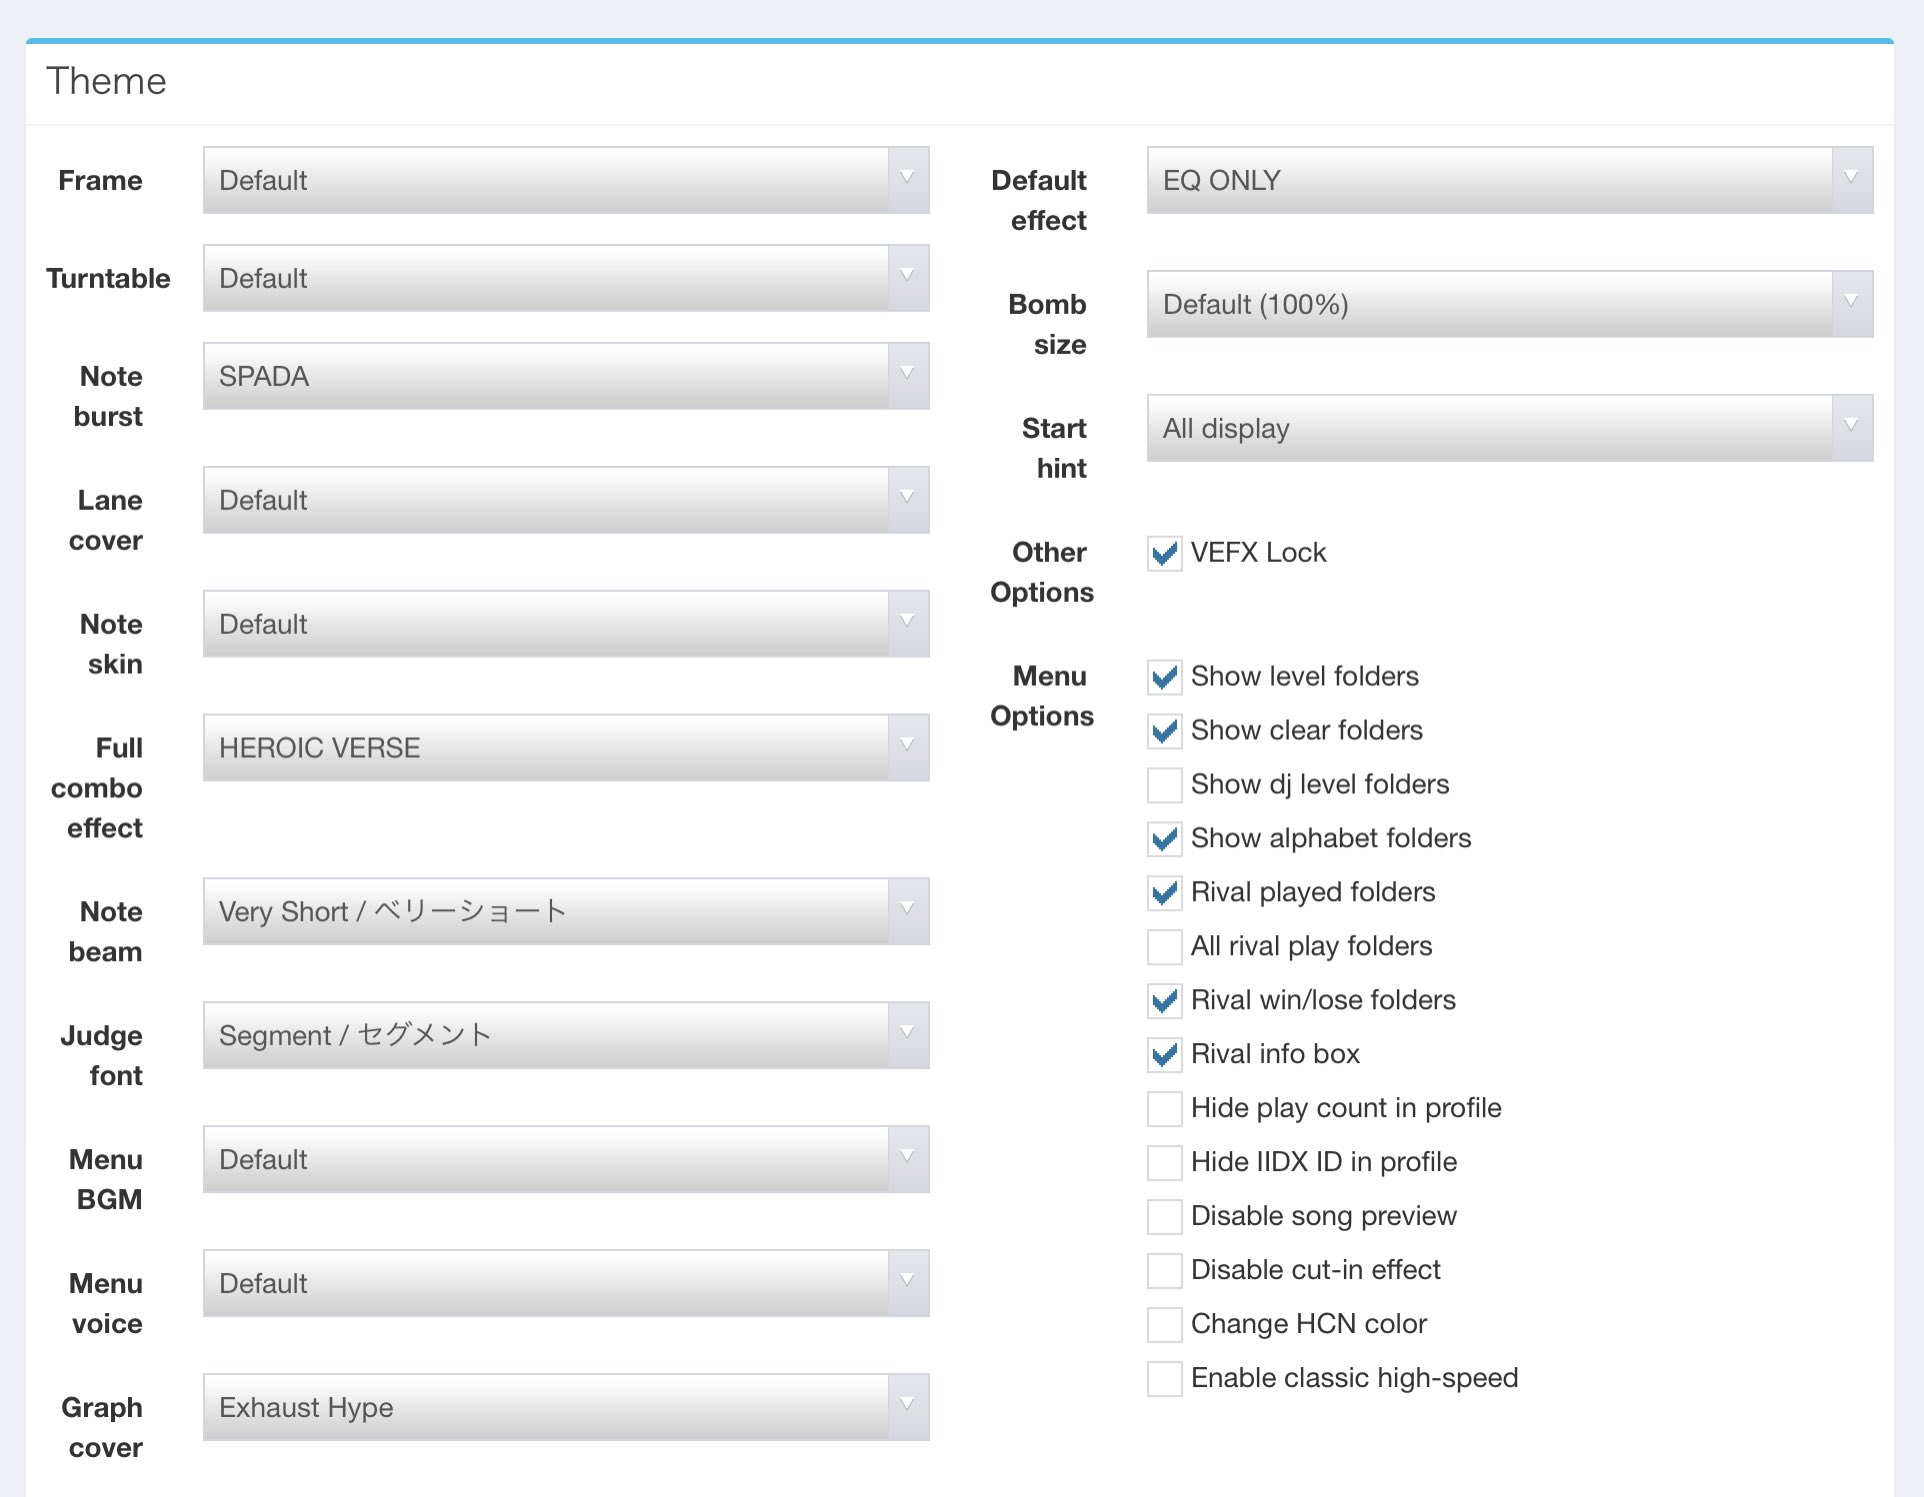Viewport: 1924px width, 1497px height.
Task: Change Default effect from EQ ONLY
Action: click(1509, 180)
